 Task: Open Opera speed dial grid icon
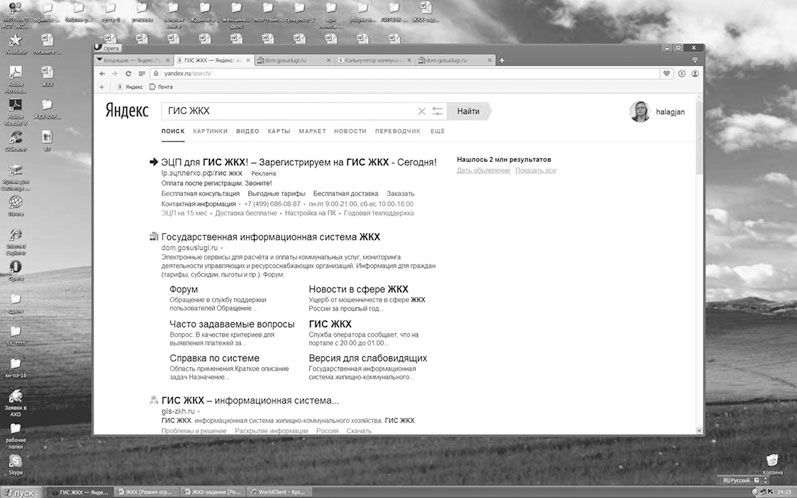point(142,74)
